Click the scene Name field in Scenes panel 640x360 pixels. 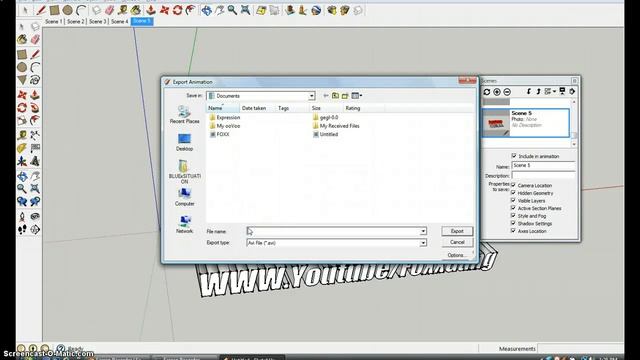(x=543, y=165)
